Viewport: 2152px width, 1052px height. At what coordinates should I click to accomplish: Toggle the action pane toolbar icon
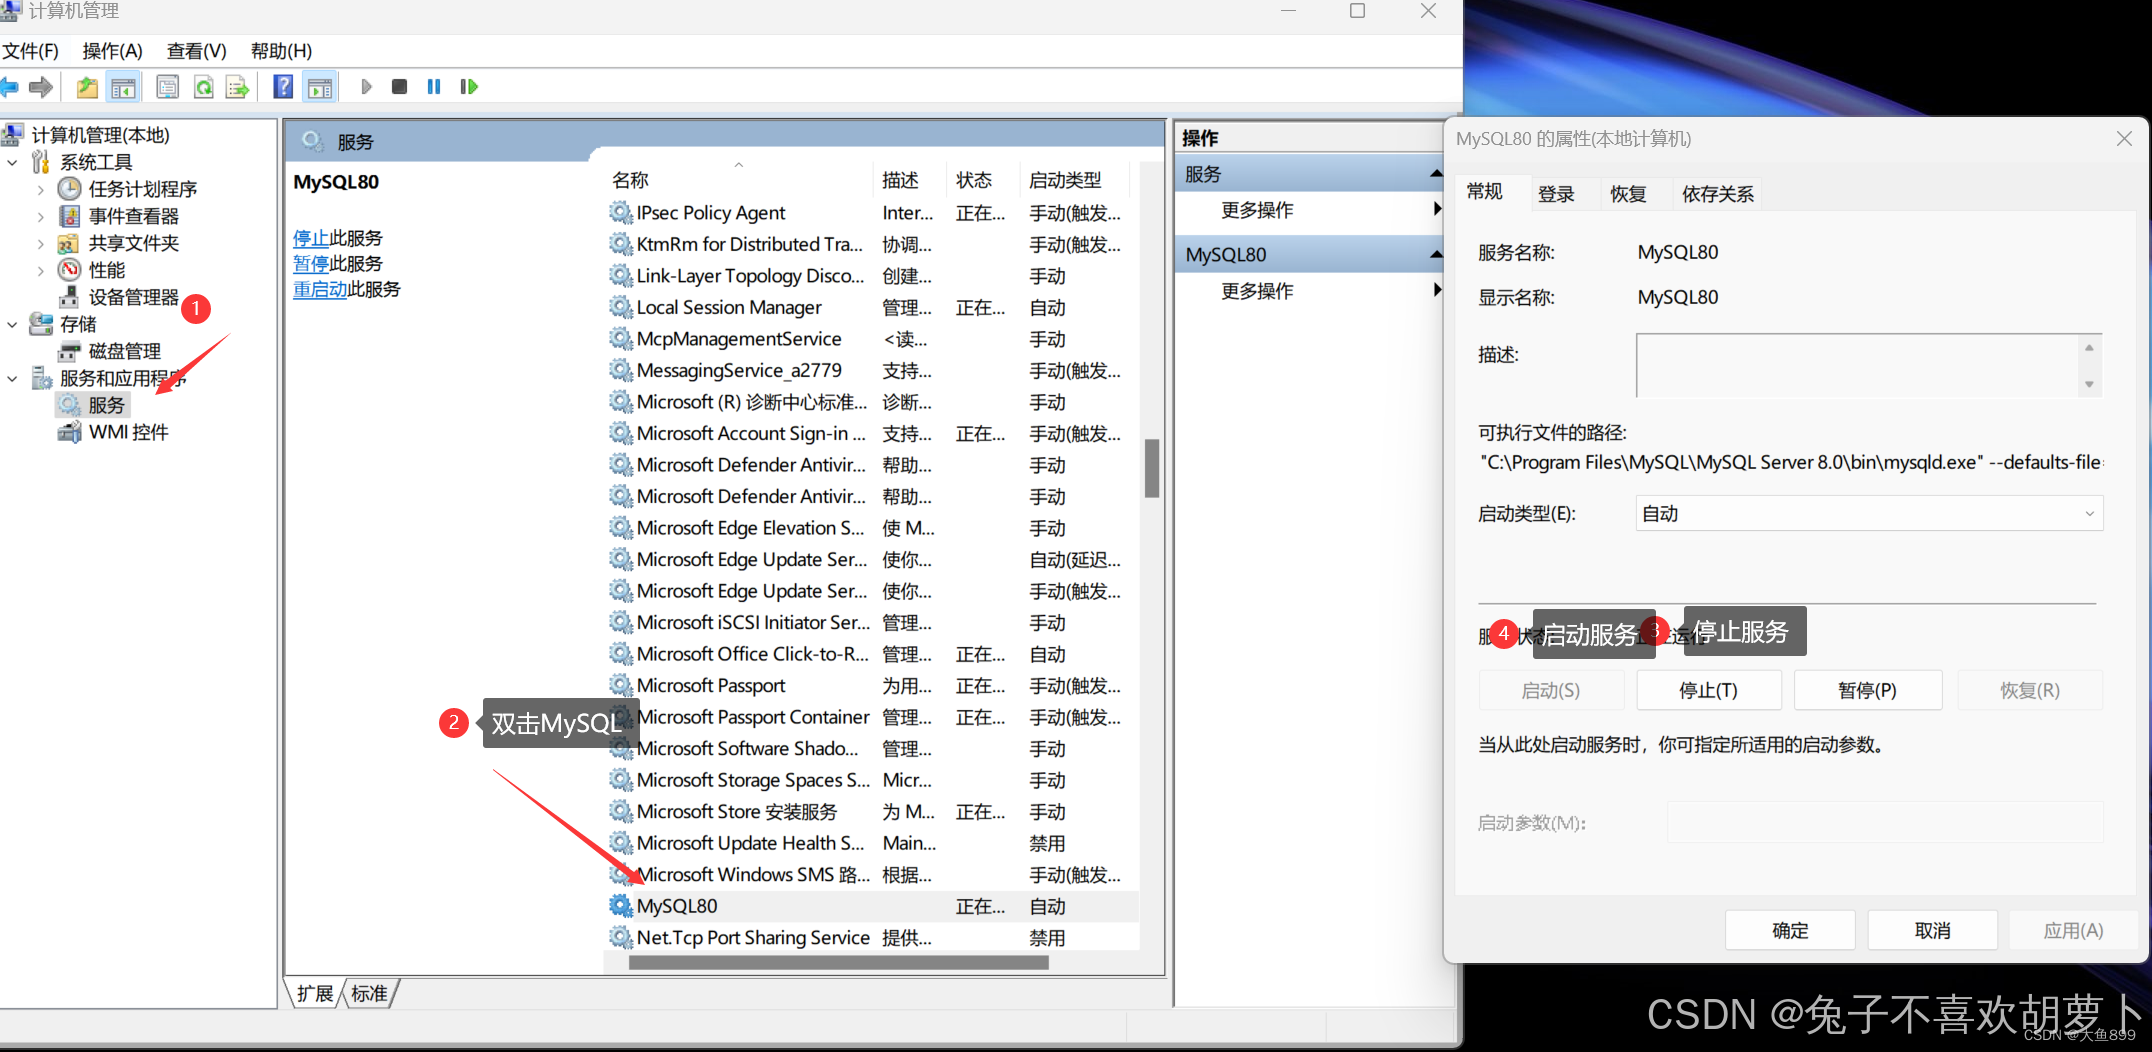point(320,87)
